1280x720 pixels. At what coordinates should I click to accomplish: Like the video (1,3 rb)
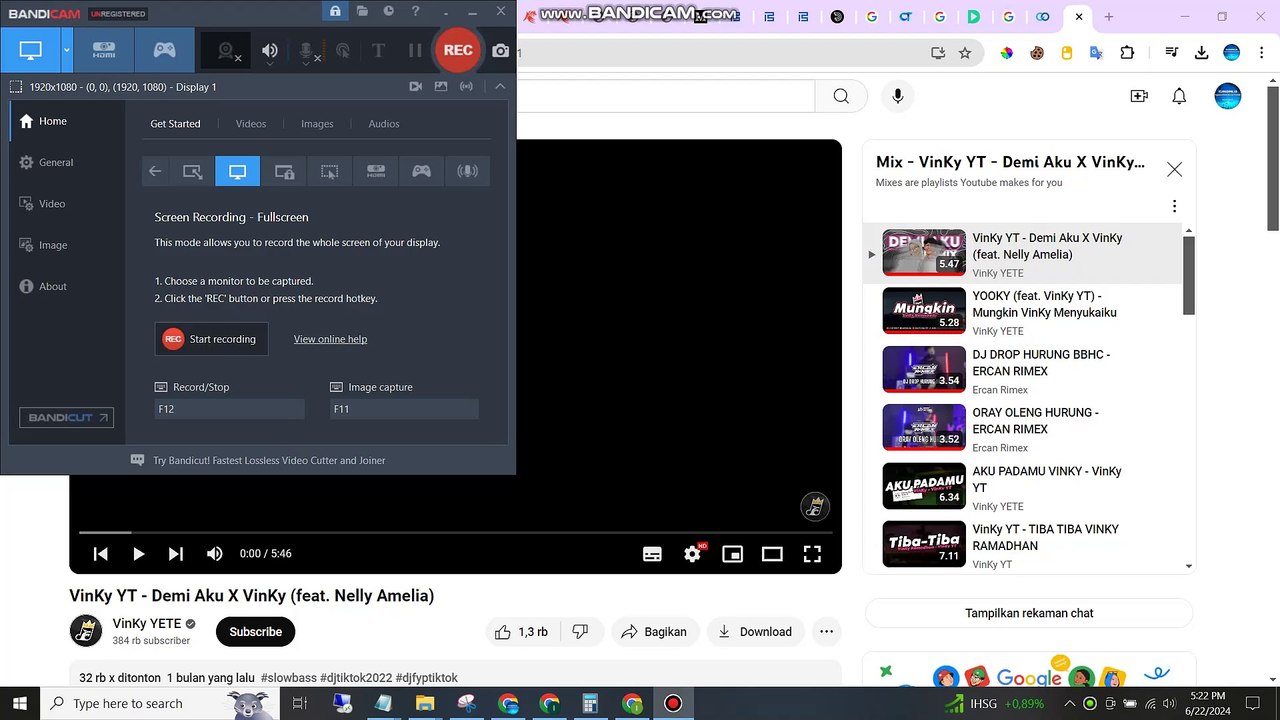coord(521,632)
